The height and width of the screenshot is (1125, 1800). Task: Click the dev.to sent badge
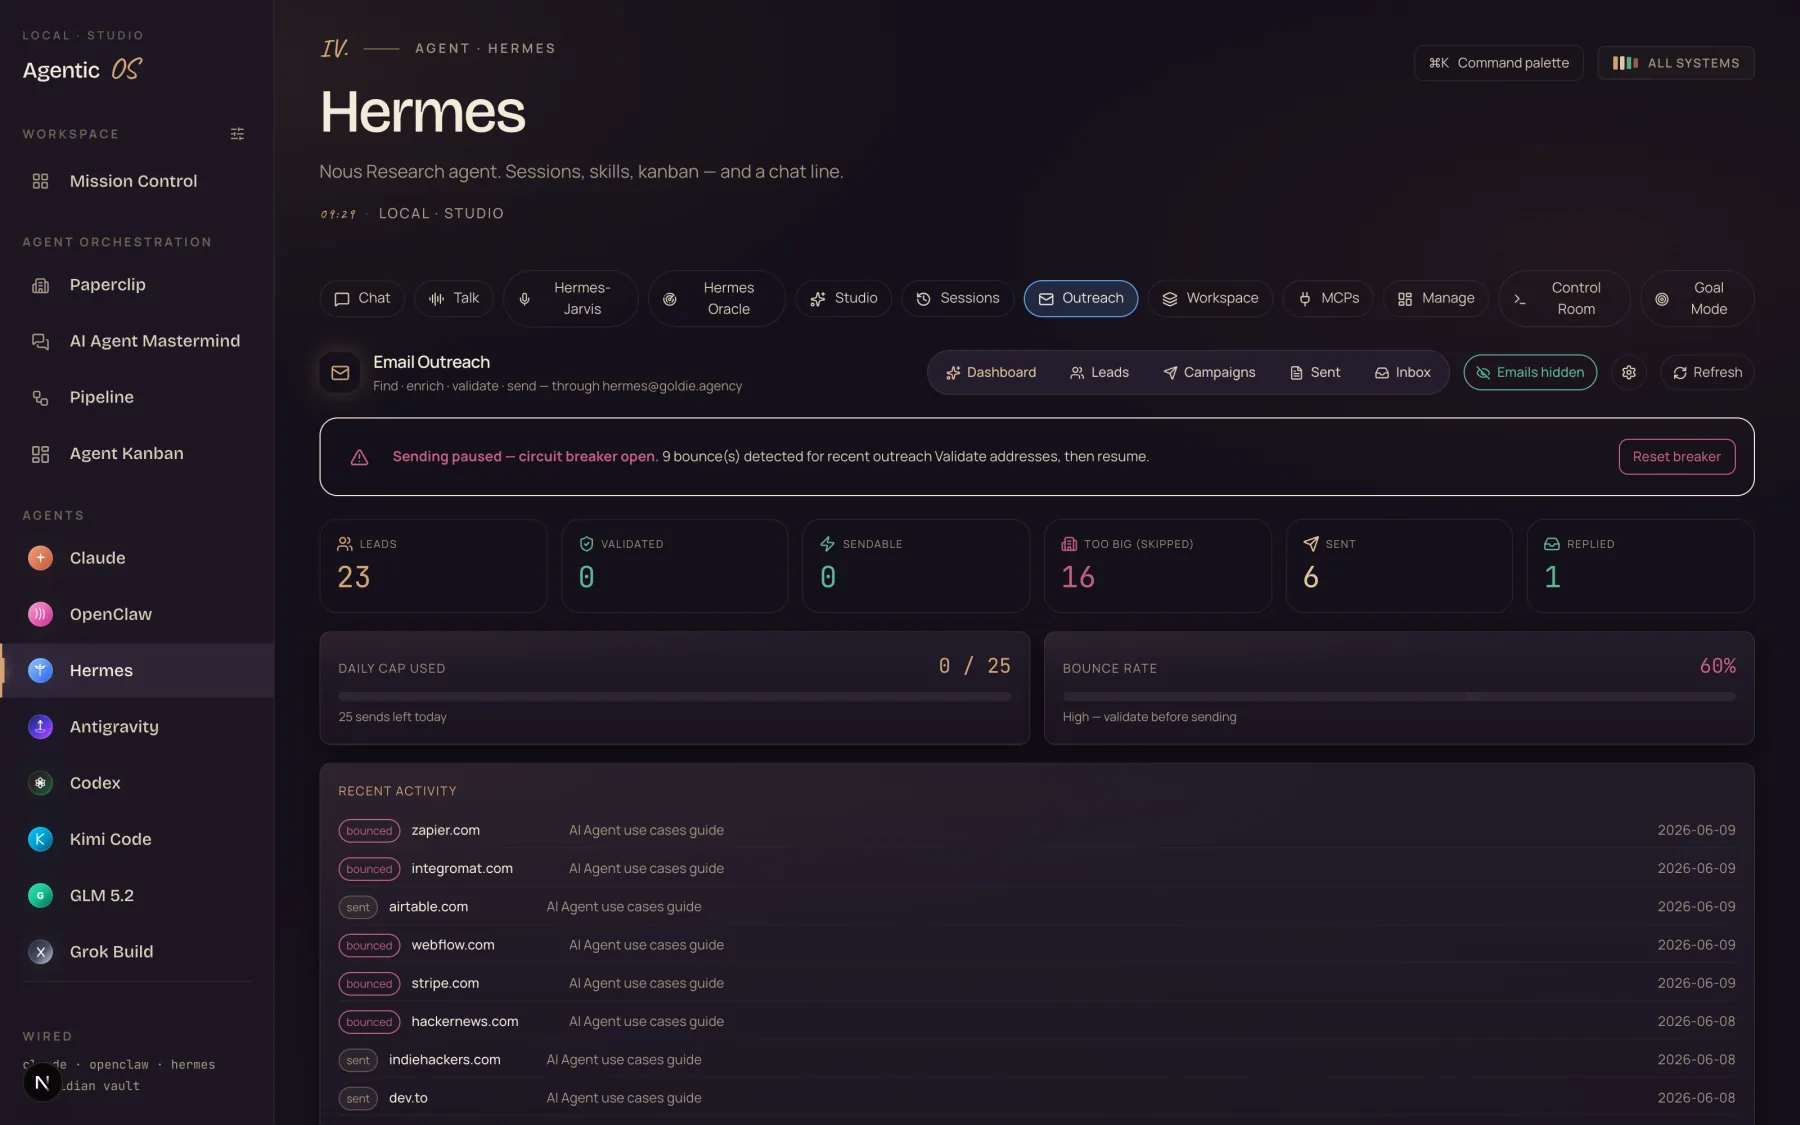[x=358, y=1098]
